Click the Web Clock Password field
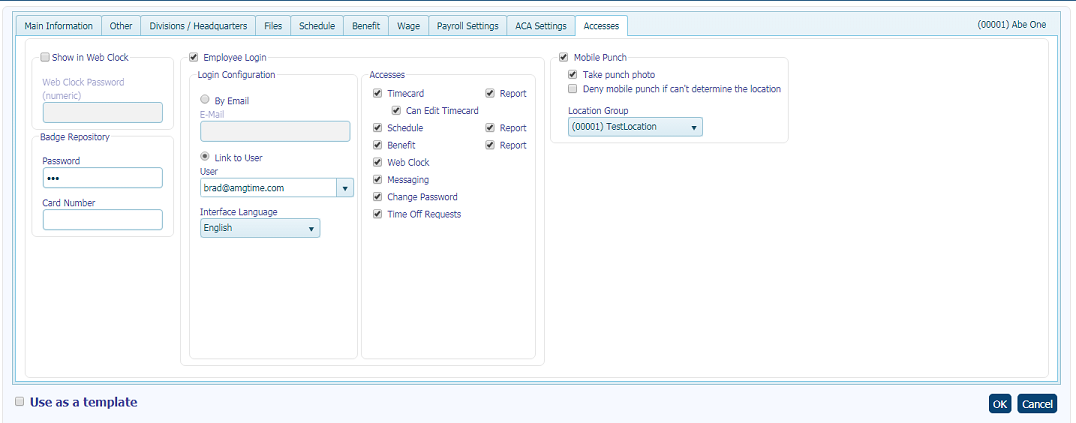 (x=103, y=113)
